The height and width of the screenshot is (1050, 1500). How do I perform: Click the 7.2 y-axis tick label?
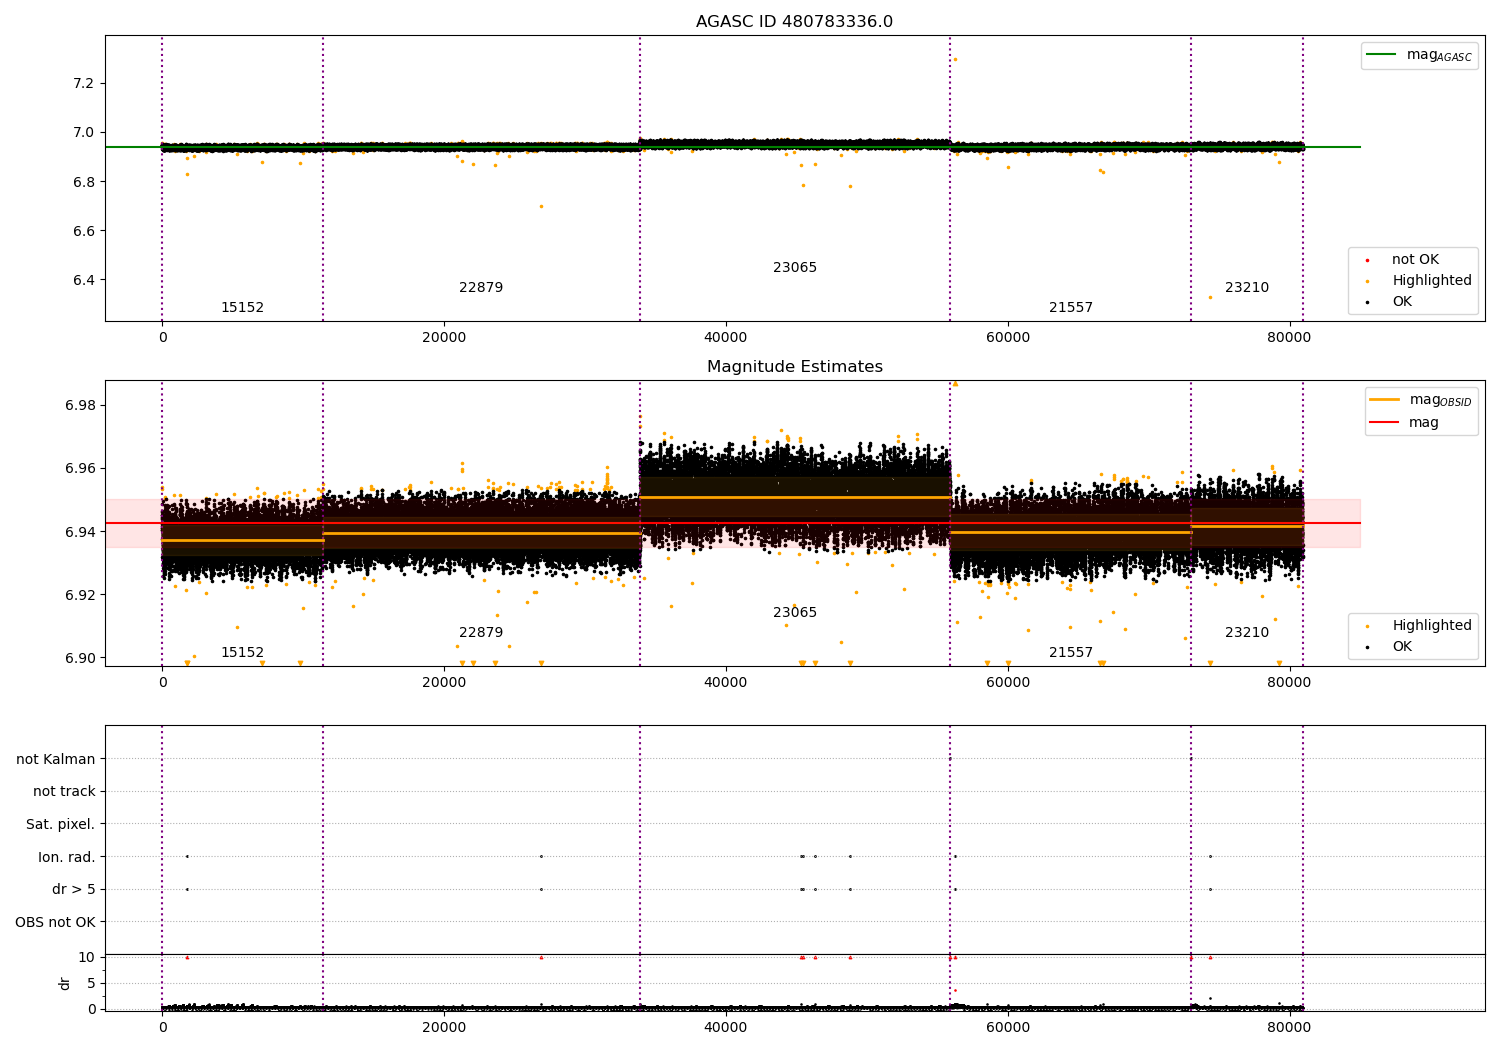pyautogui.click(x=83, y=83)
